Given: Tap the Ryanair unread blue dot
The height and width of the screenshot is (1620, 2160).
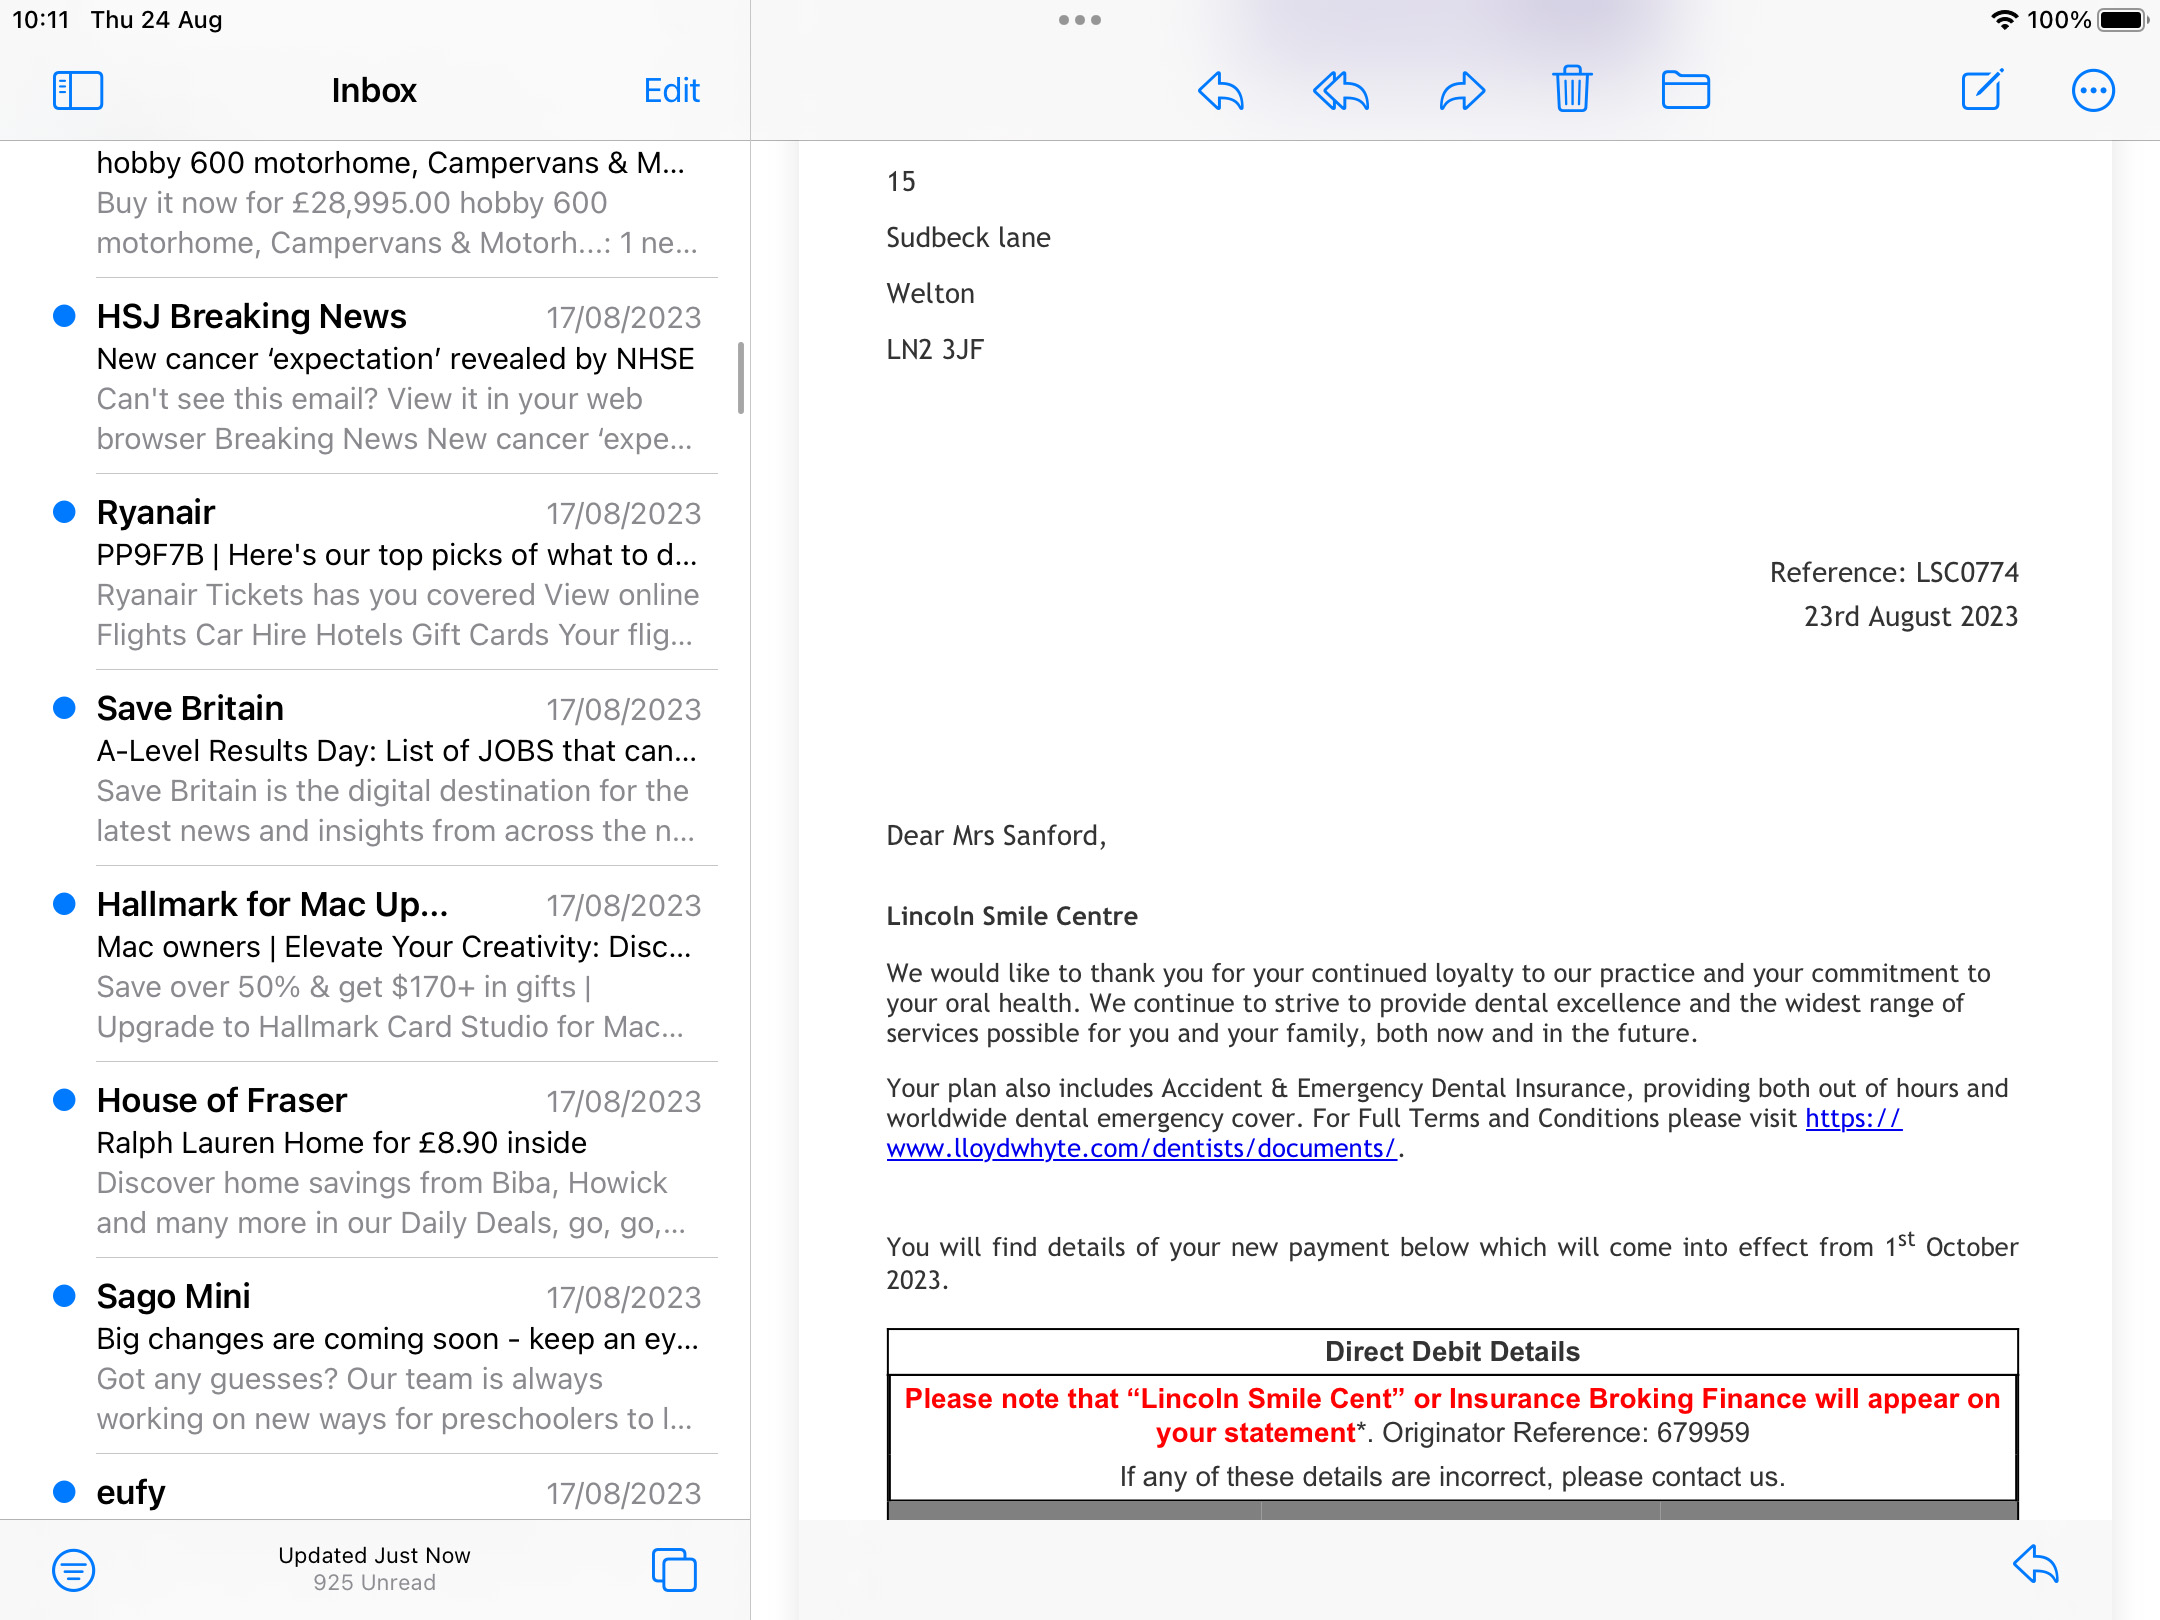Looking at the screenshot, I should (64, 512).
